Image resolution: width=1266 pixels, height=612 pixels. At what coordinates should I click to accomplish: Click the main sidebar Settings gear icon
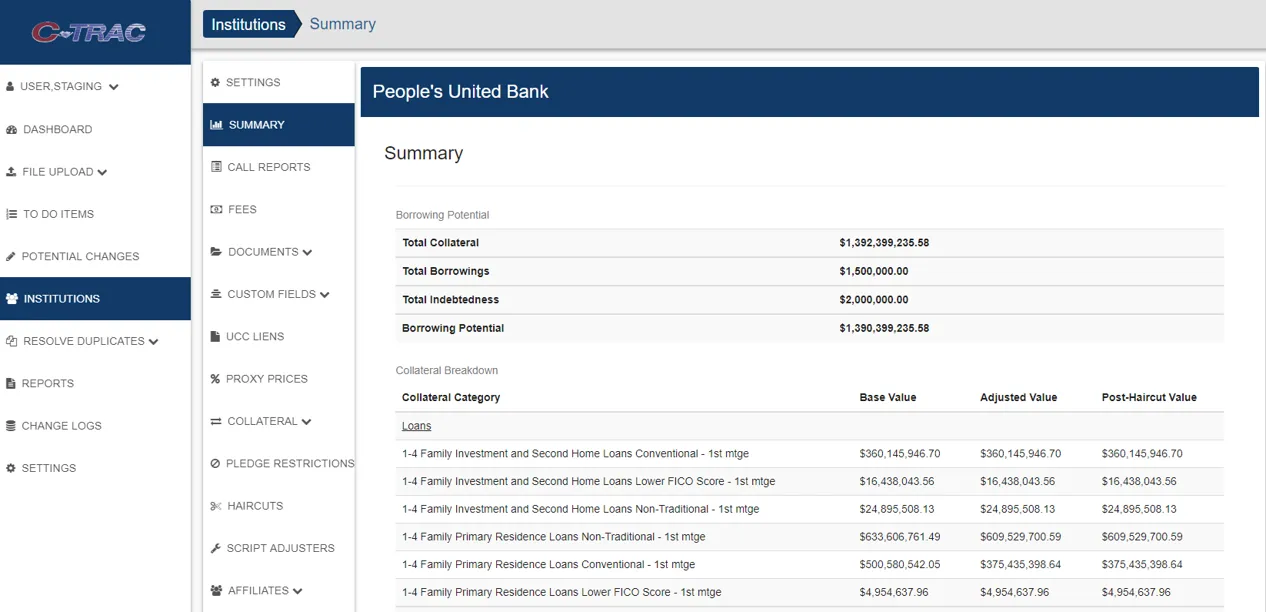point(11,468)
